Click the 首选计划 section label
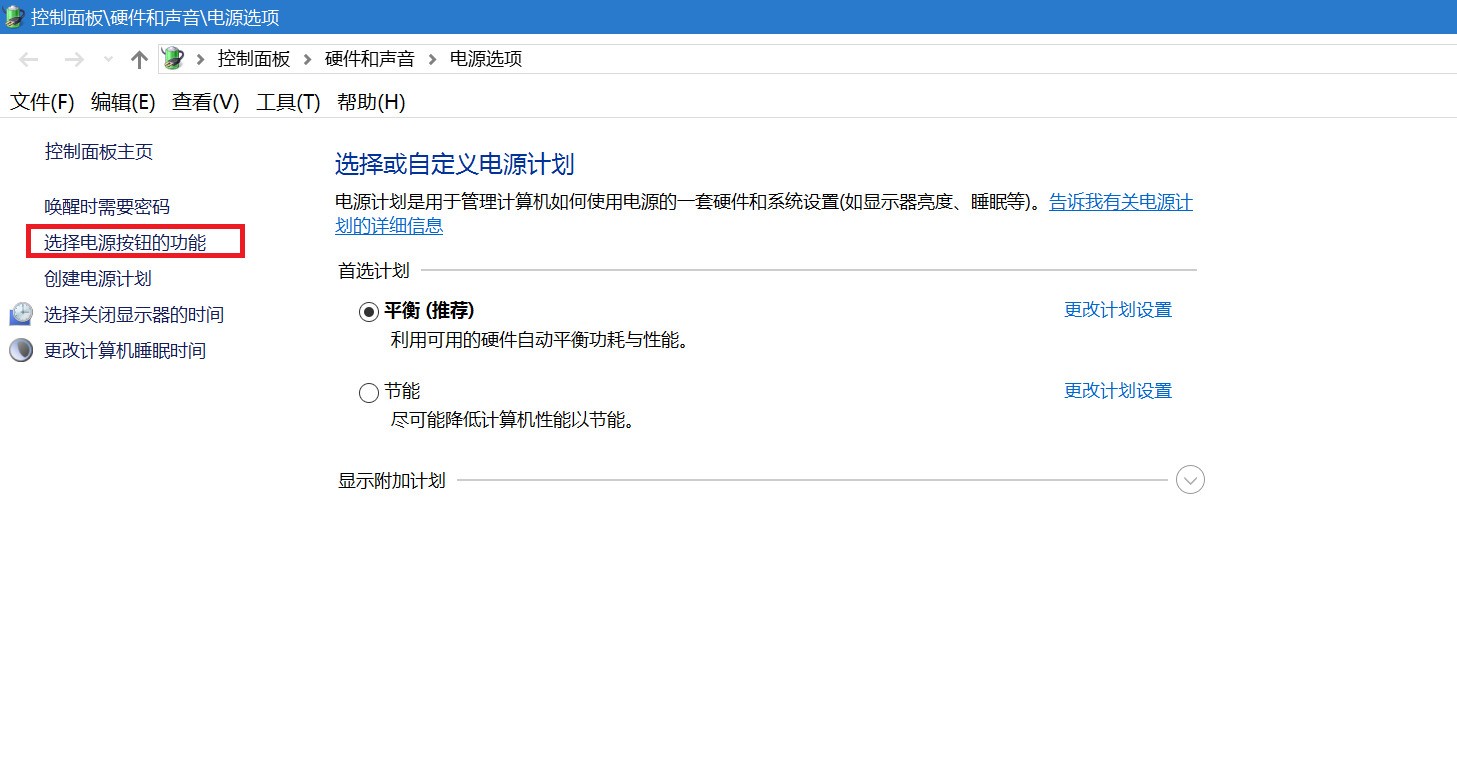The width and height of the screenshot is (1457, 777). tap(374, 270)
